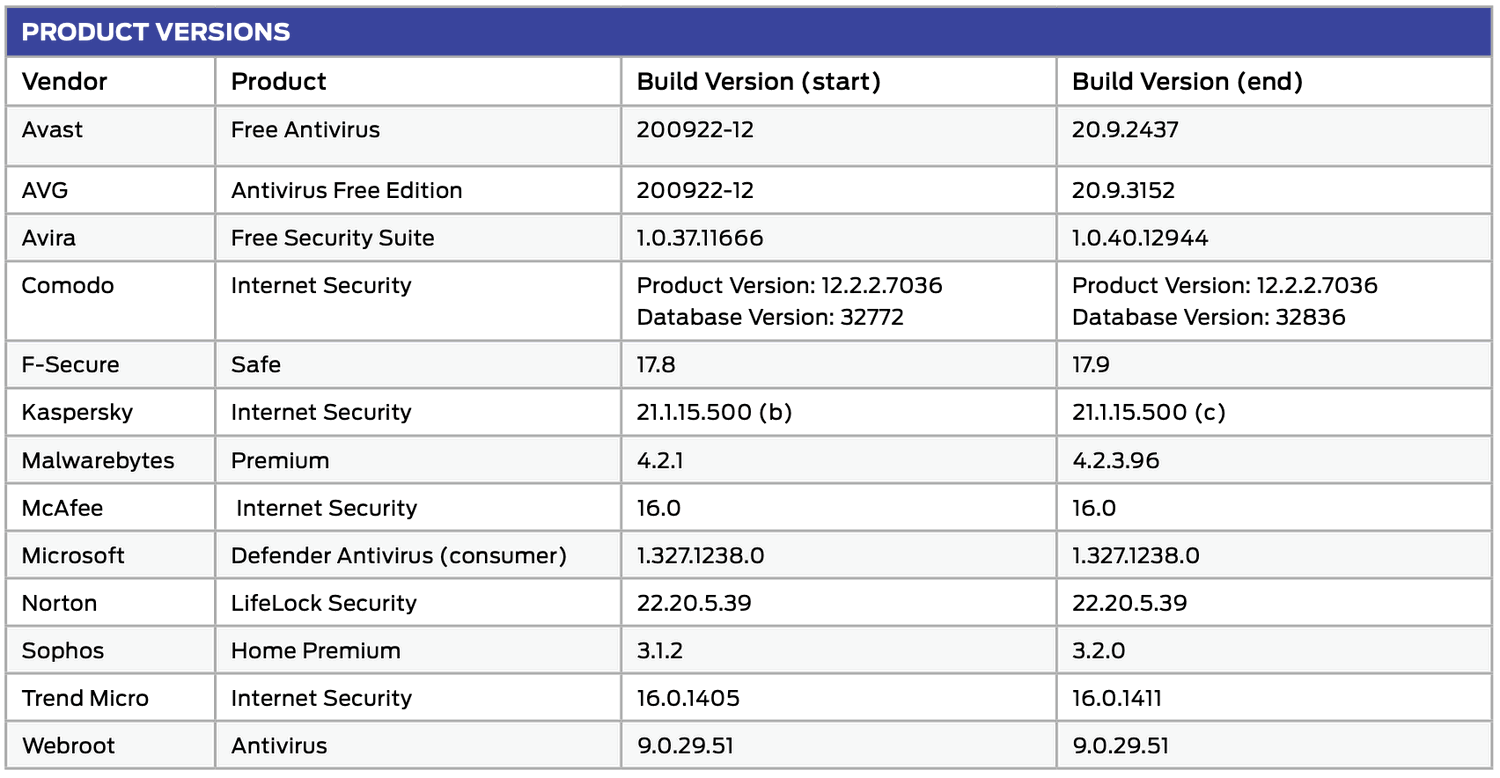Viewport: 1500px width, 778px height.
Task: Click the PRODUCT VERSIONS table title
Action: [x=156, y=32]
